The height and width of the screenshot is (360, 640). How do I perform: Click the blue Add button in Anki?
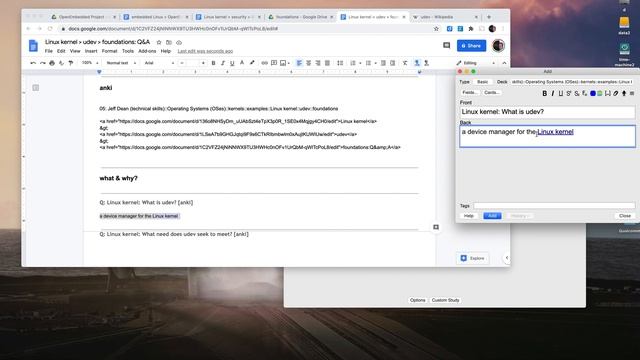(492, 216)
